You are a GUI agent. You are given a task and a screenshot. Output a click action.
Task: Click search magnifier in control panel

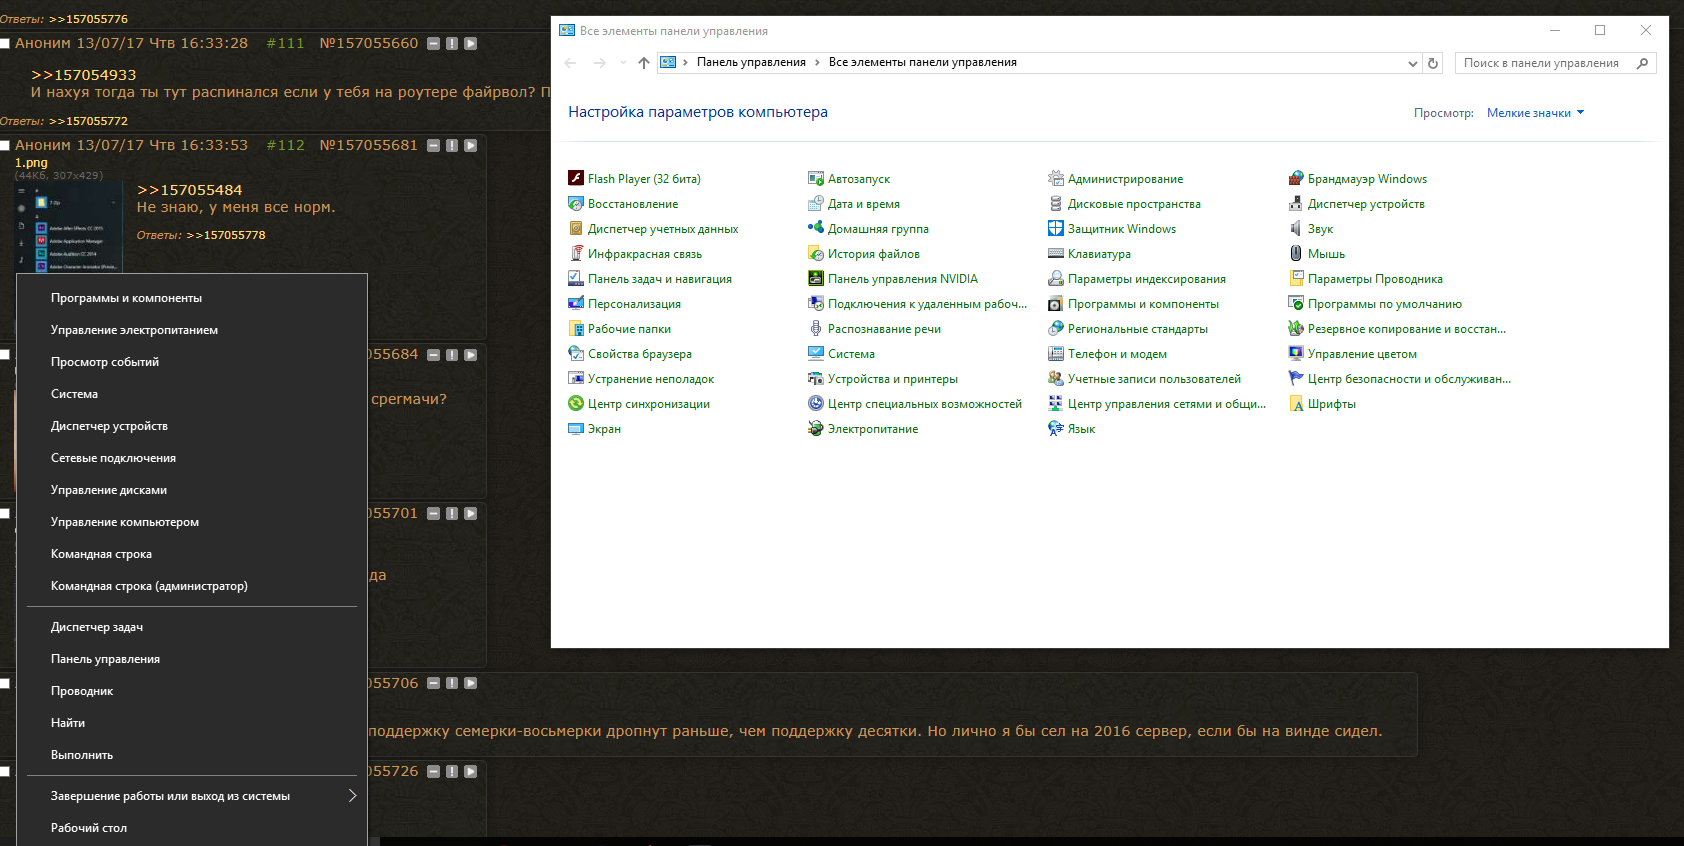point(1642,63)
